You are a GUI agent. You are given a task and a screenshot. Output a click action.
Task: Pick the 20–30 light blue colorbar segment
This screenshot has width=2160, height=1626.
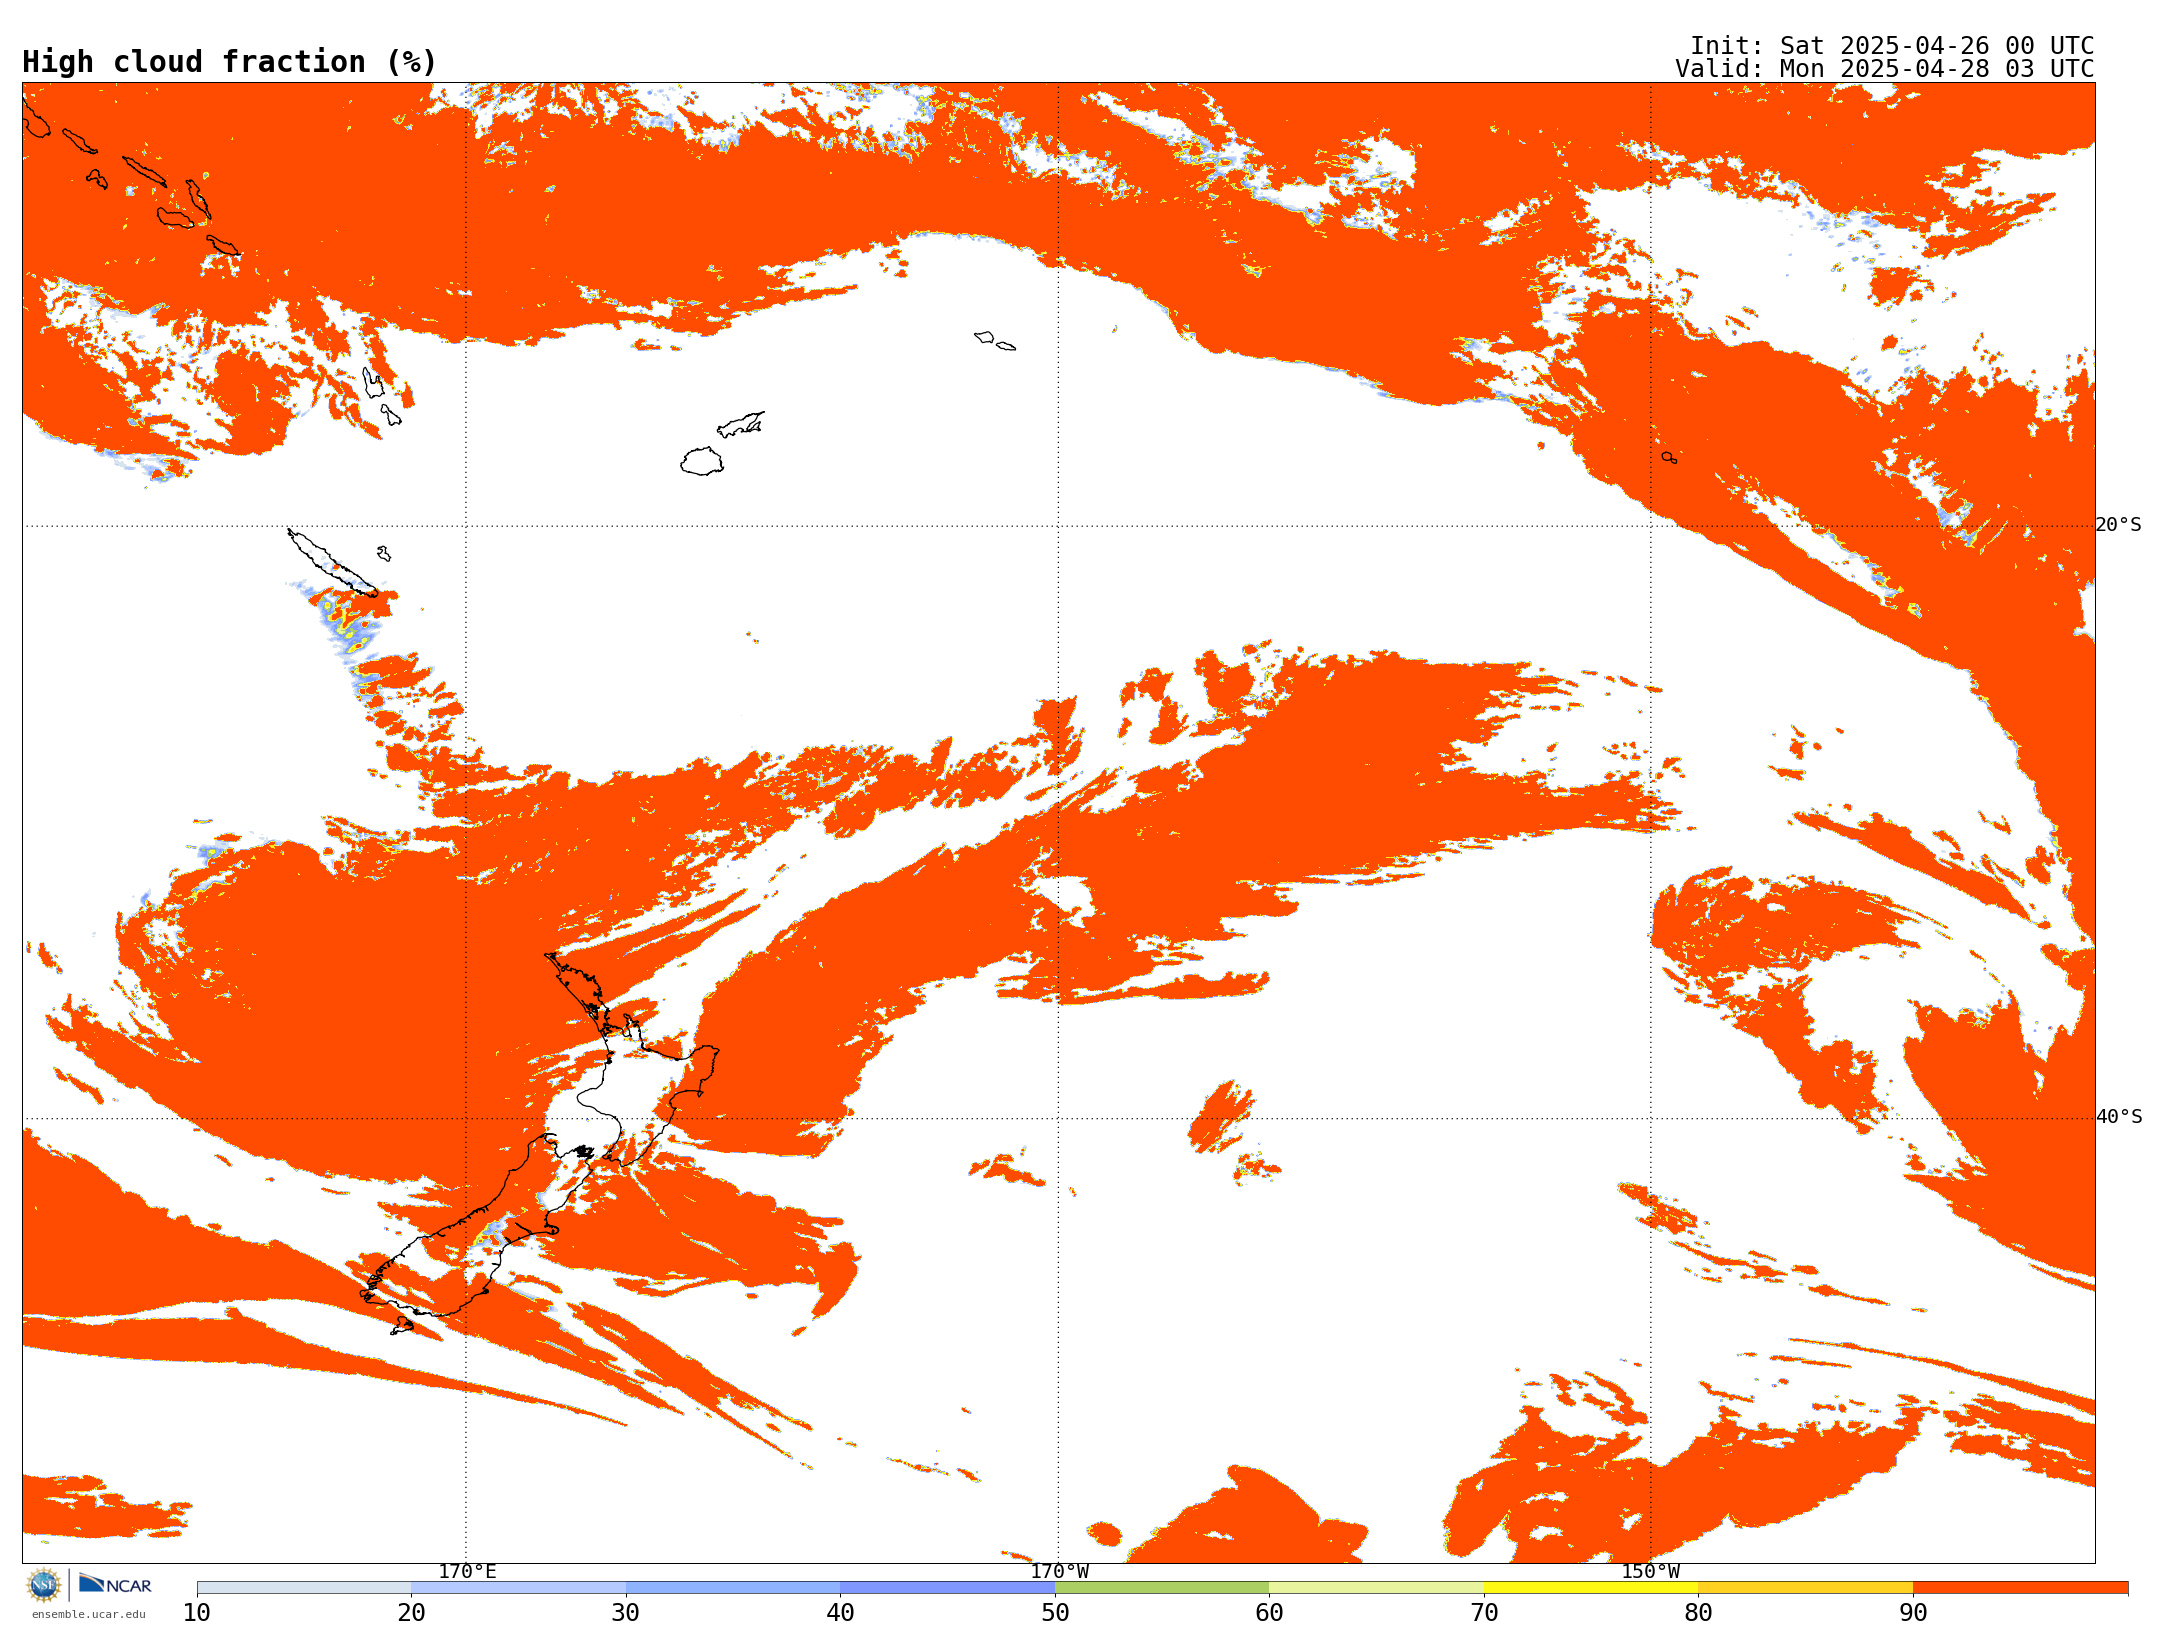pyautogui.click(x=518, y=1588)
